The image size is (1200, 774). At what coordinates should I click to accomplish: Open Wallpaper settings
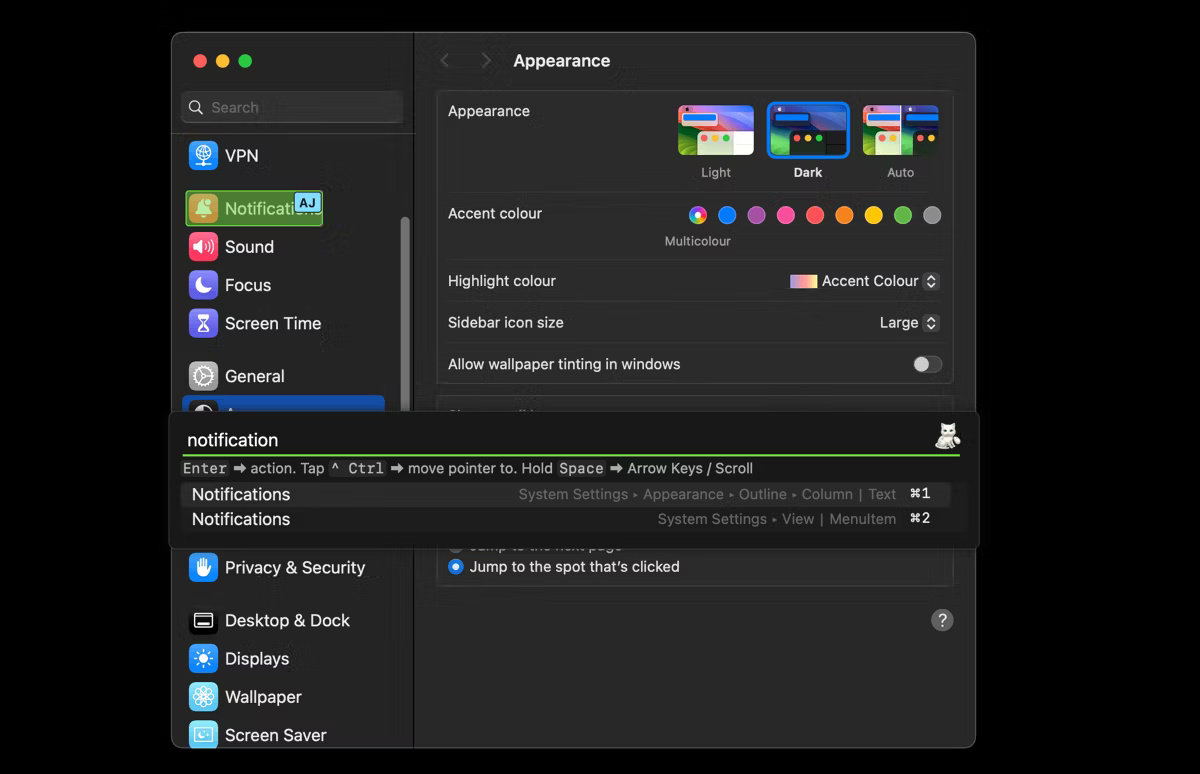[262, 696]
